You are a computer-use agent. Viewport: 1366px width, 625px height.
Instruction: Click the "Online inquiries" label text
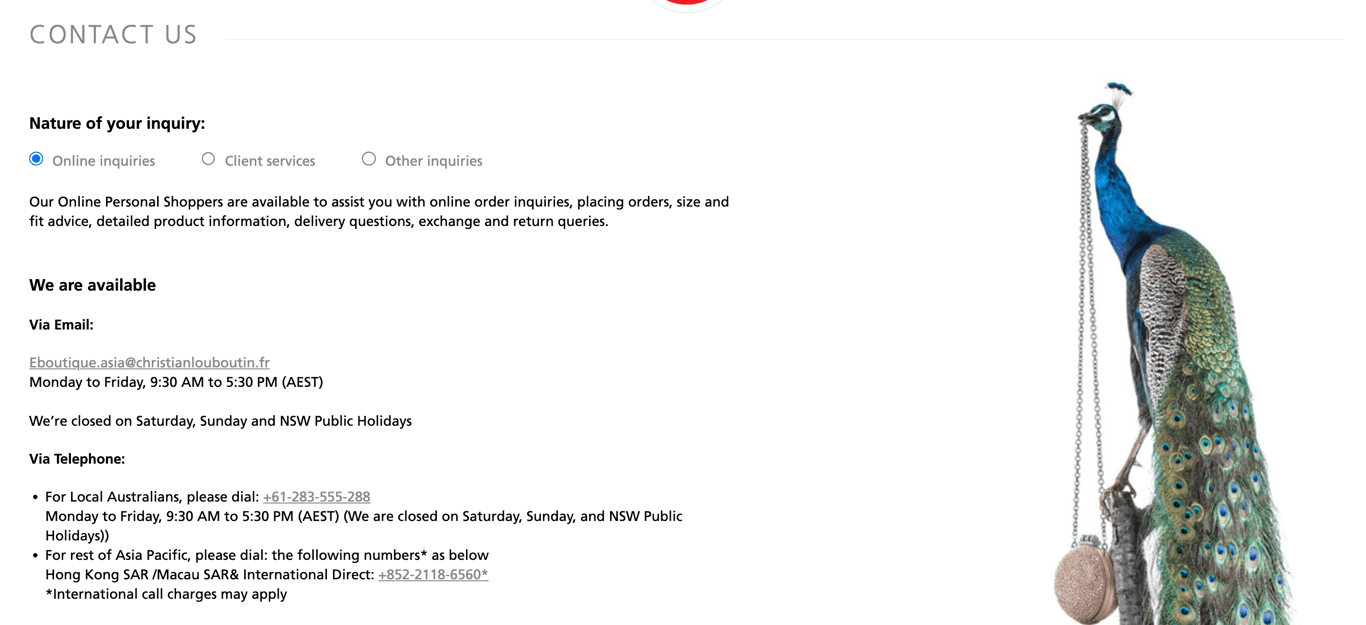pyautogui.click(x=103, y=161)
